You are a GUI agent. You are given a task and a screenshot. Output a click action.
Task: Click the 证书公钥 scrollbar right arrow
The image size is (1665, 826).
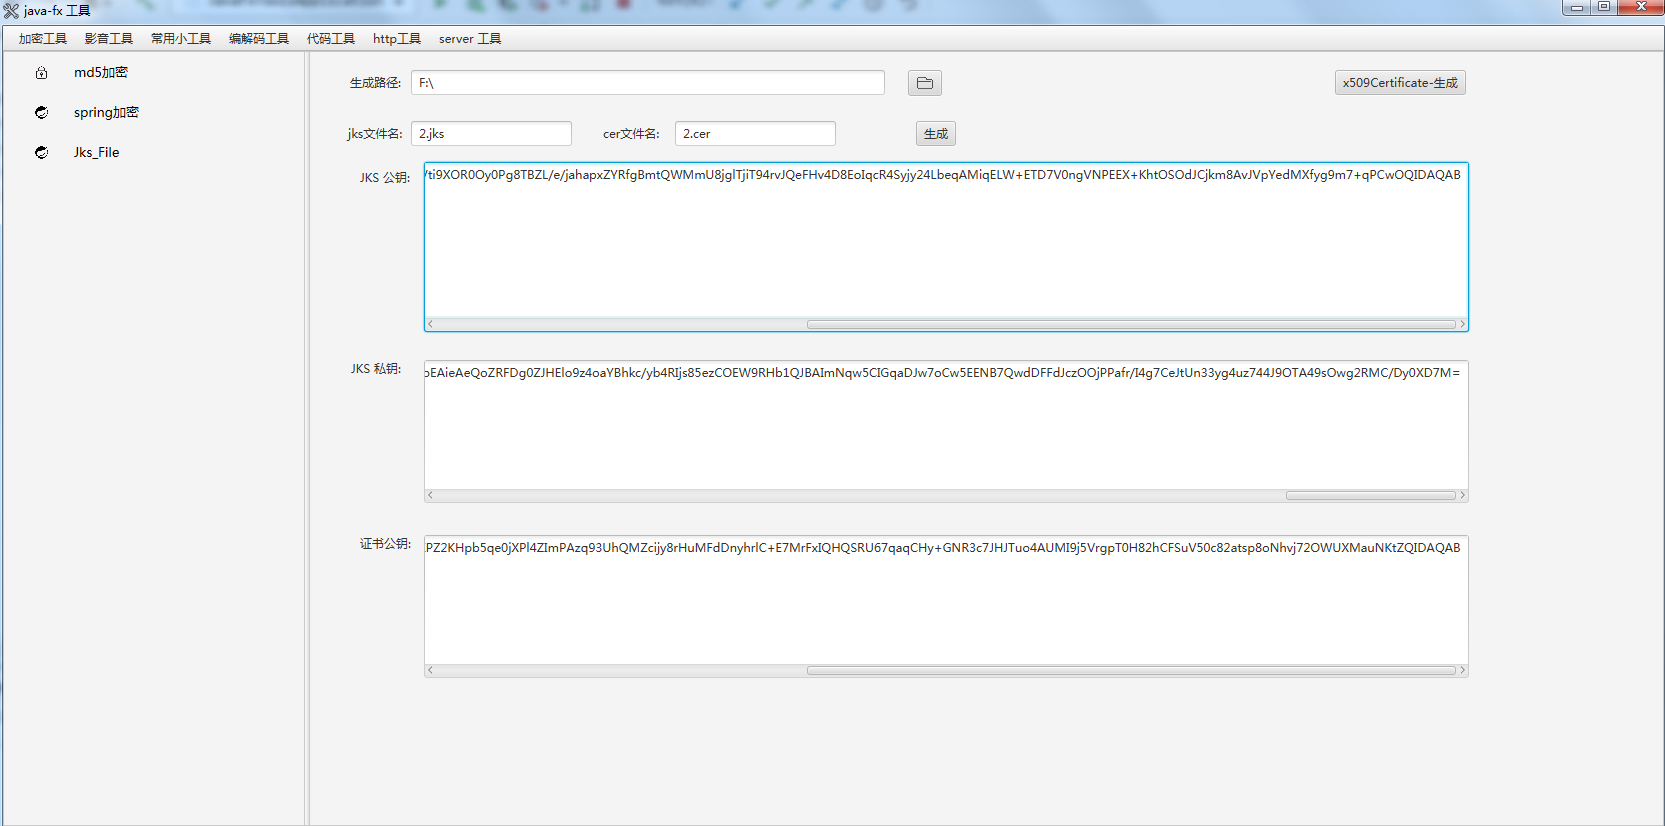(x=1462, y=671)
